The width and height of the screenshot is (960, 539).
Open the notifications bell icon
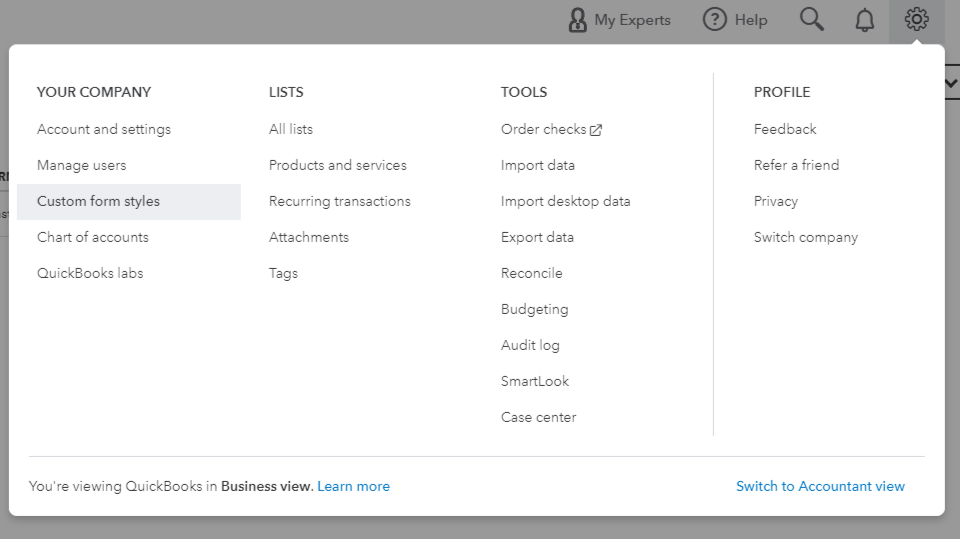point(865,20)
